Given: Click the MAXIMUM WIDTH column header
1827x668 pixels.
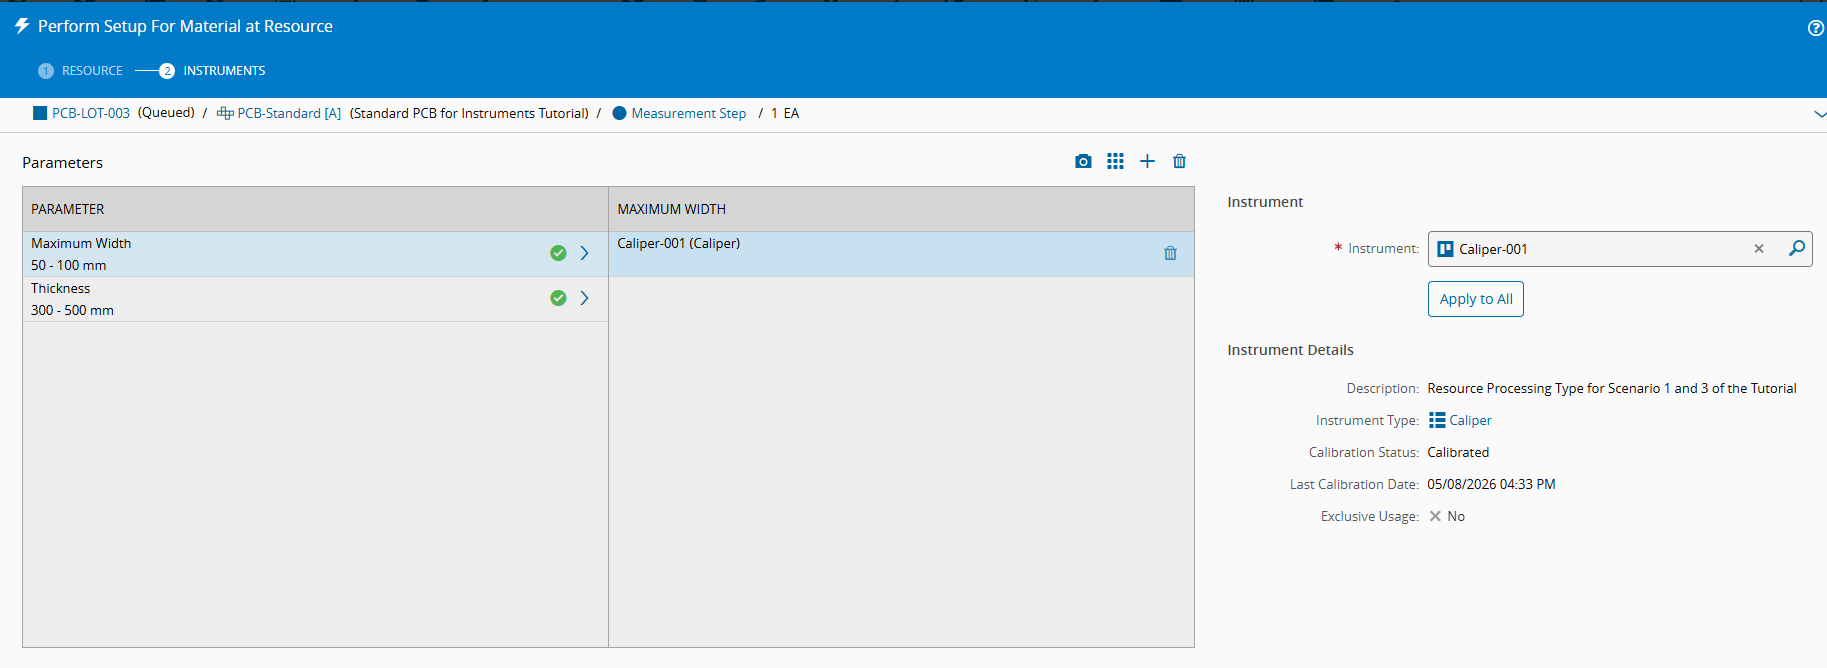Looking at the screenshot, I should click(901, 209).
